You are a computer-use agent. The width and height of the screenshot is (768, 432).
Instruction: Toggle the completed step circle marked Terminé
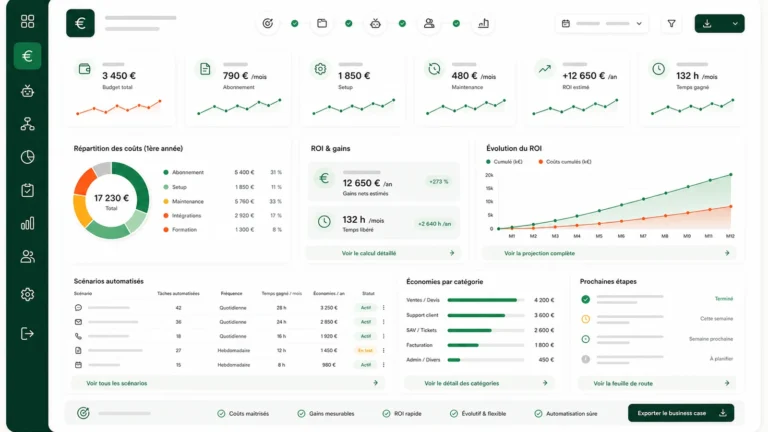coord(585,299)
